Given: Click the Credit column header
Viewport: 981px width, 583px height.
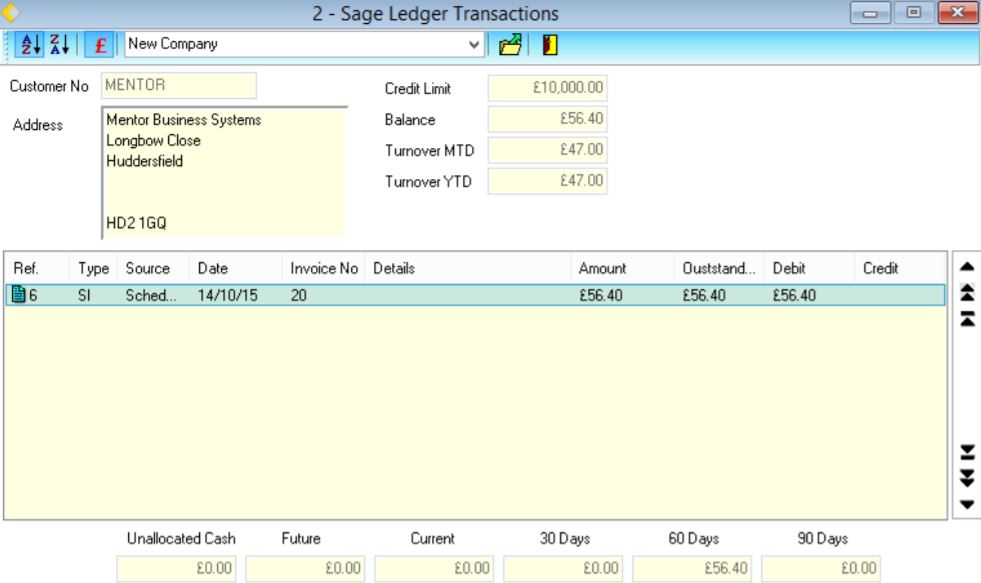Looking at the screenshot, I should point(900,268).
